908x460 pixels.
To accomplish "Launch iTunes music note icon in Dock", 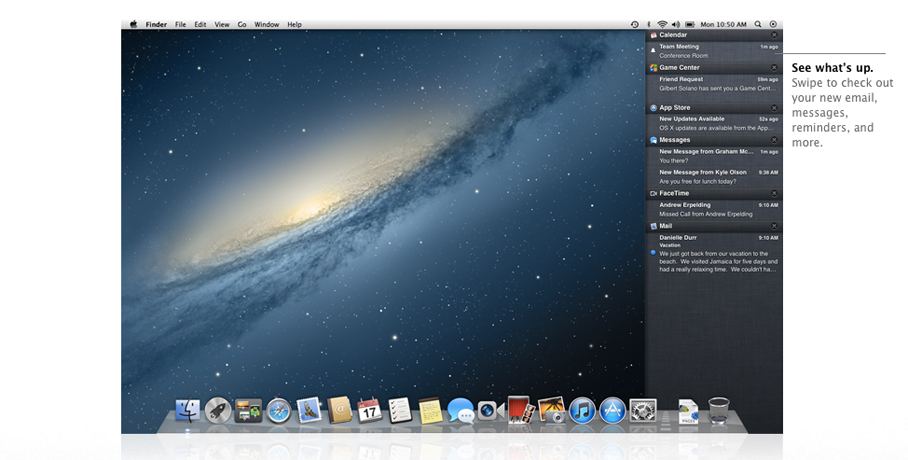I will pyautogui.click(x=582, y=411).
